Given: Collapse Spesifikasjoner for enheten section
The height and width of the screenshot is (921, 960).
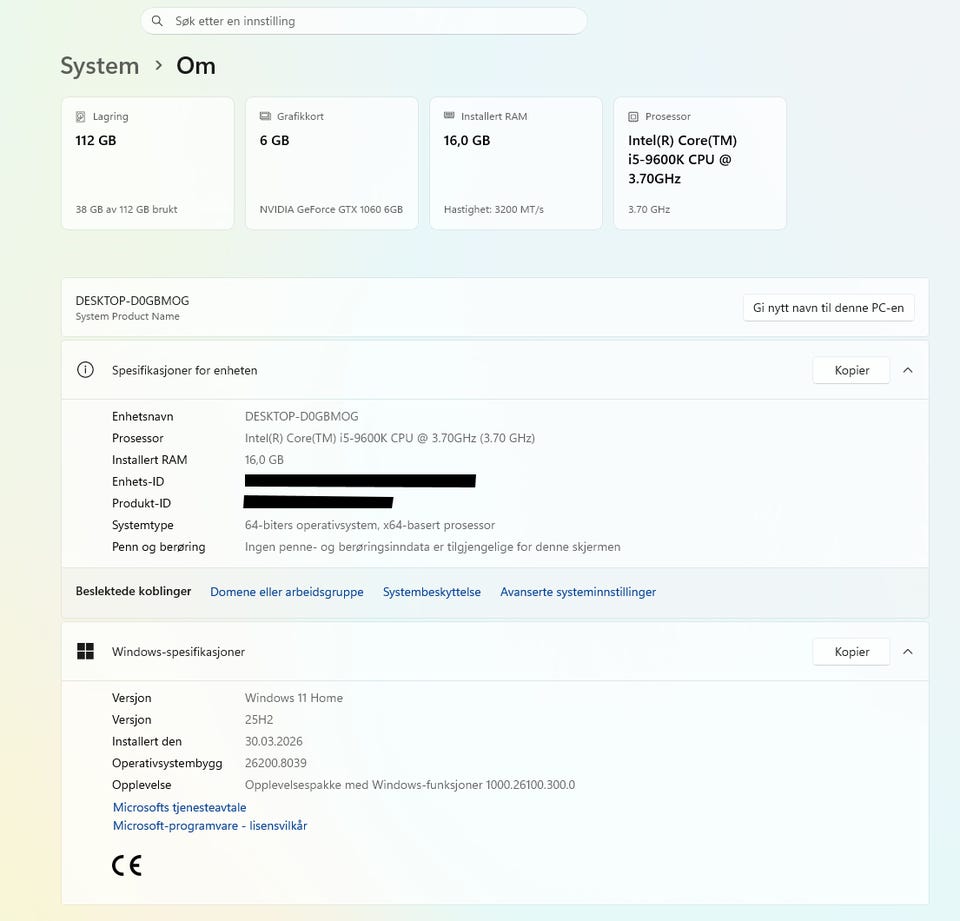Looking at the screenshot, I should 908,370.
